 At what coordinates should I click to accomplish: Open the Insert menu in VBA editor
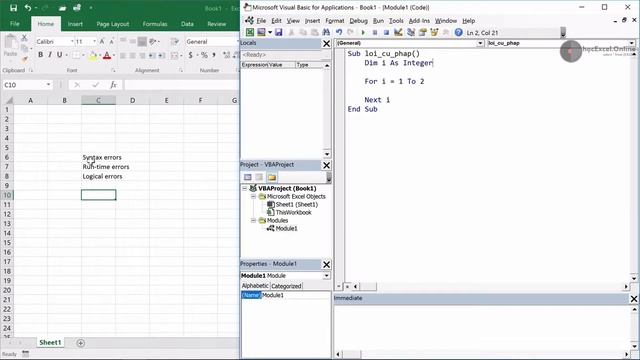click(312, 20)
